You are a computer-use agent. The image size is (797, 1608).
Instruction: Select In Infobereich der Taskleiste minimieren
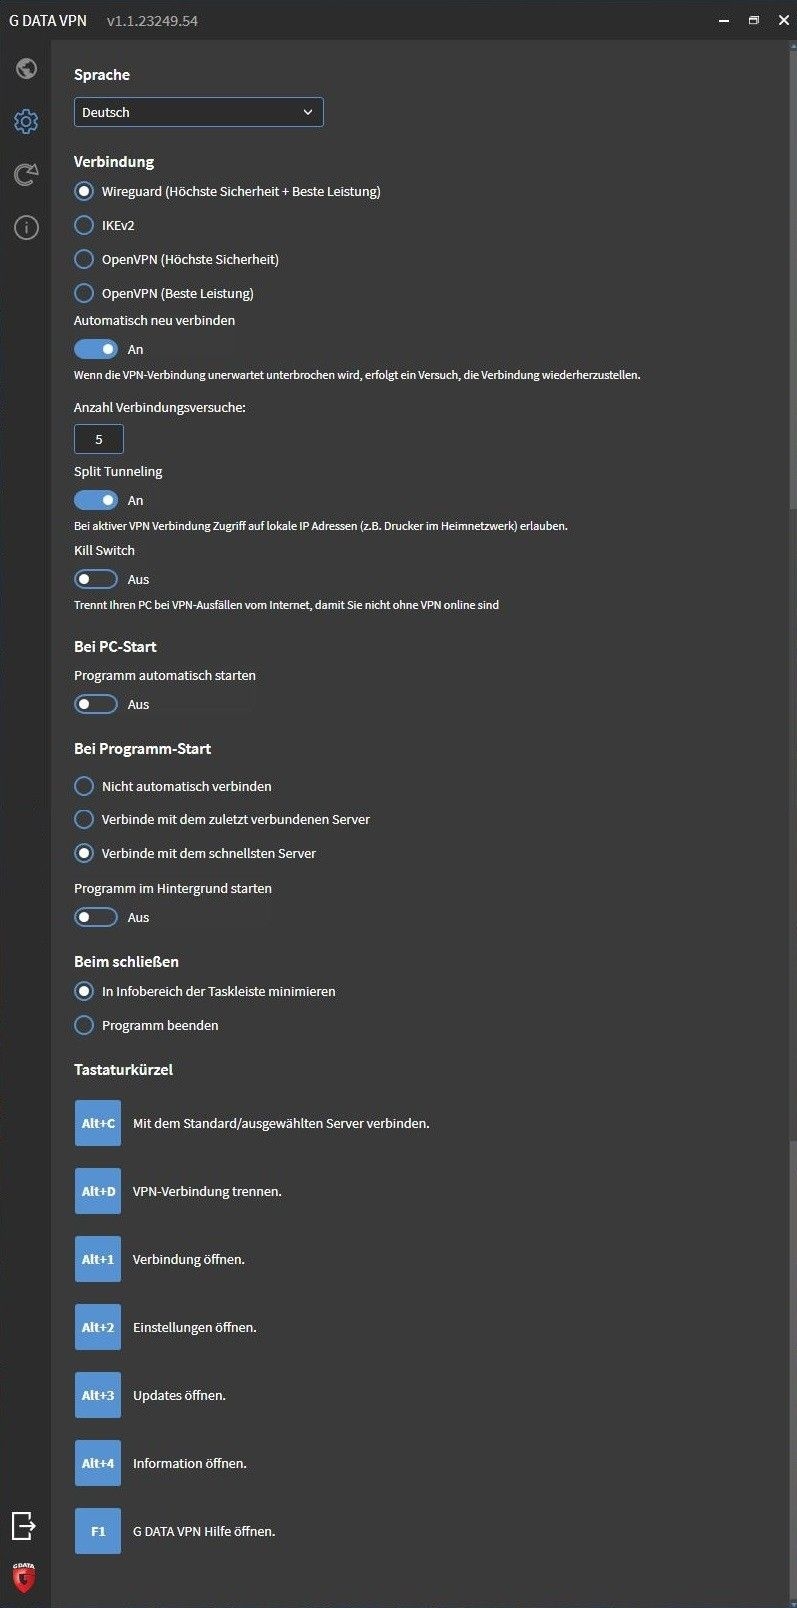click(x=84, y=991)
